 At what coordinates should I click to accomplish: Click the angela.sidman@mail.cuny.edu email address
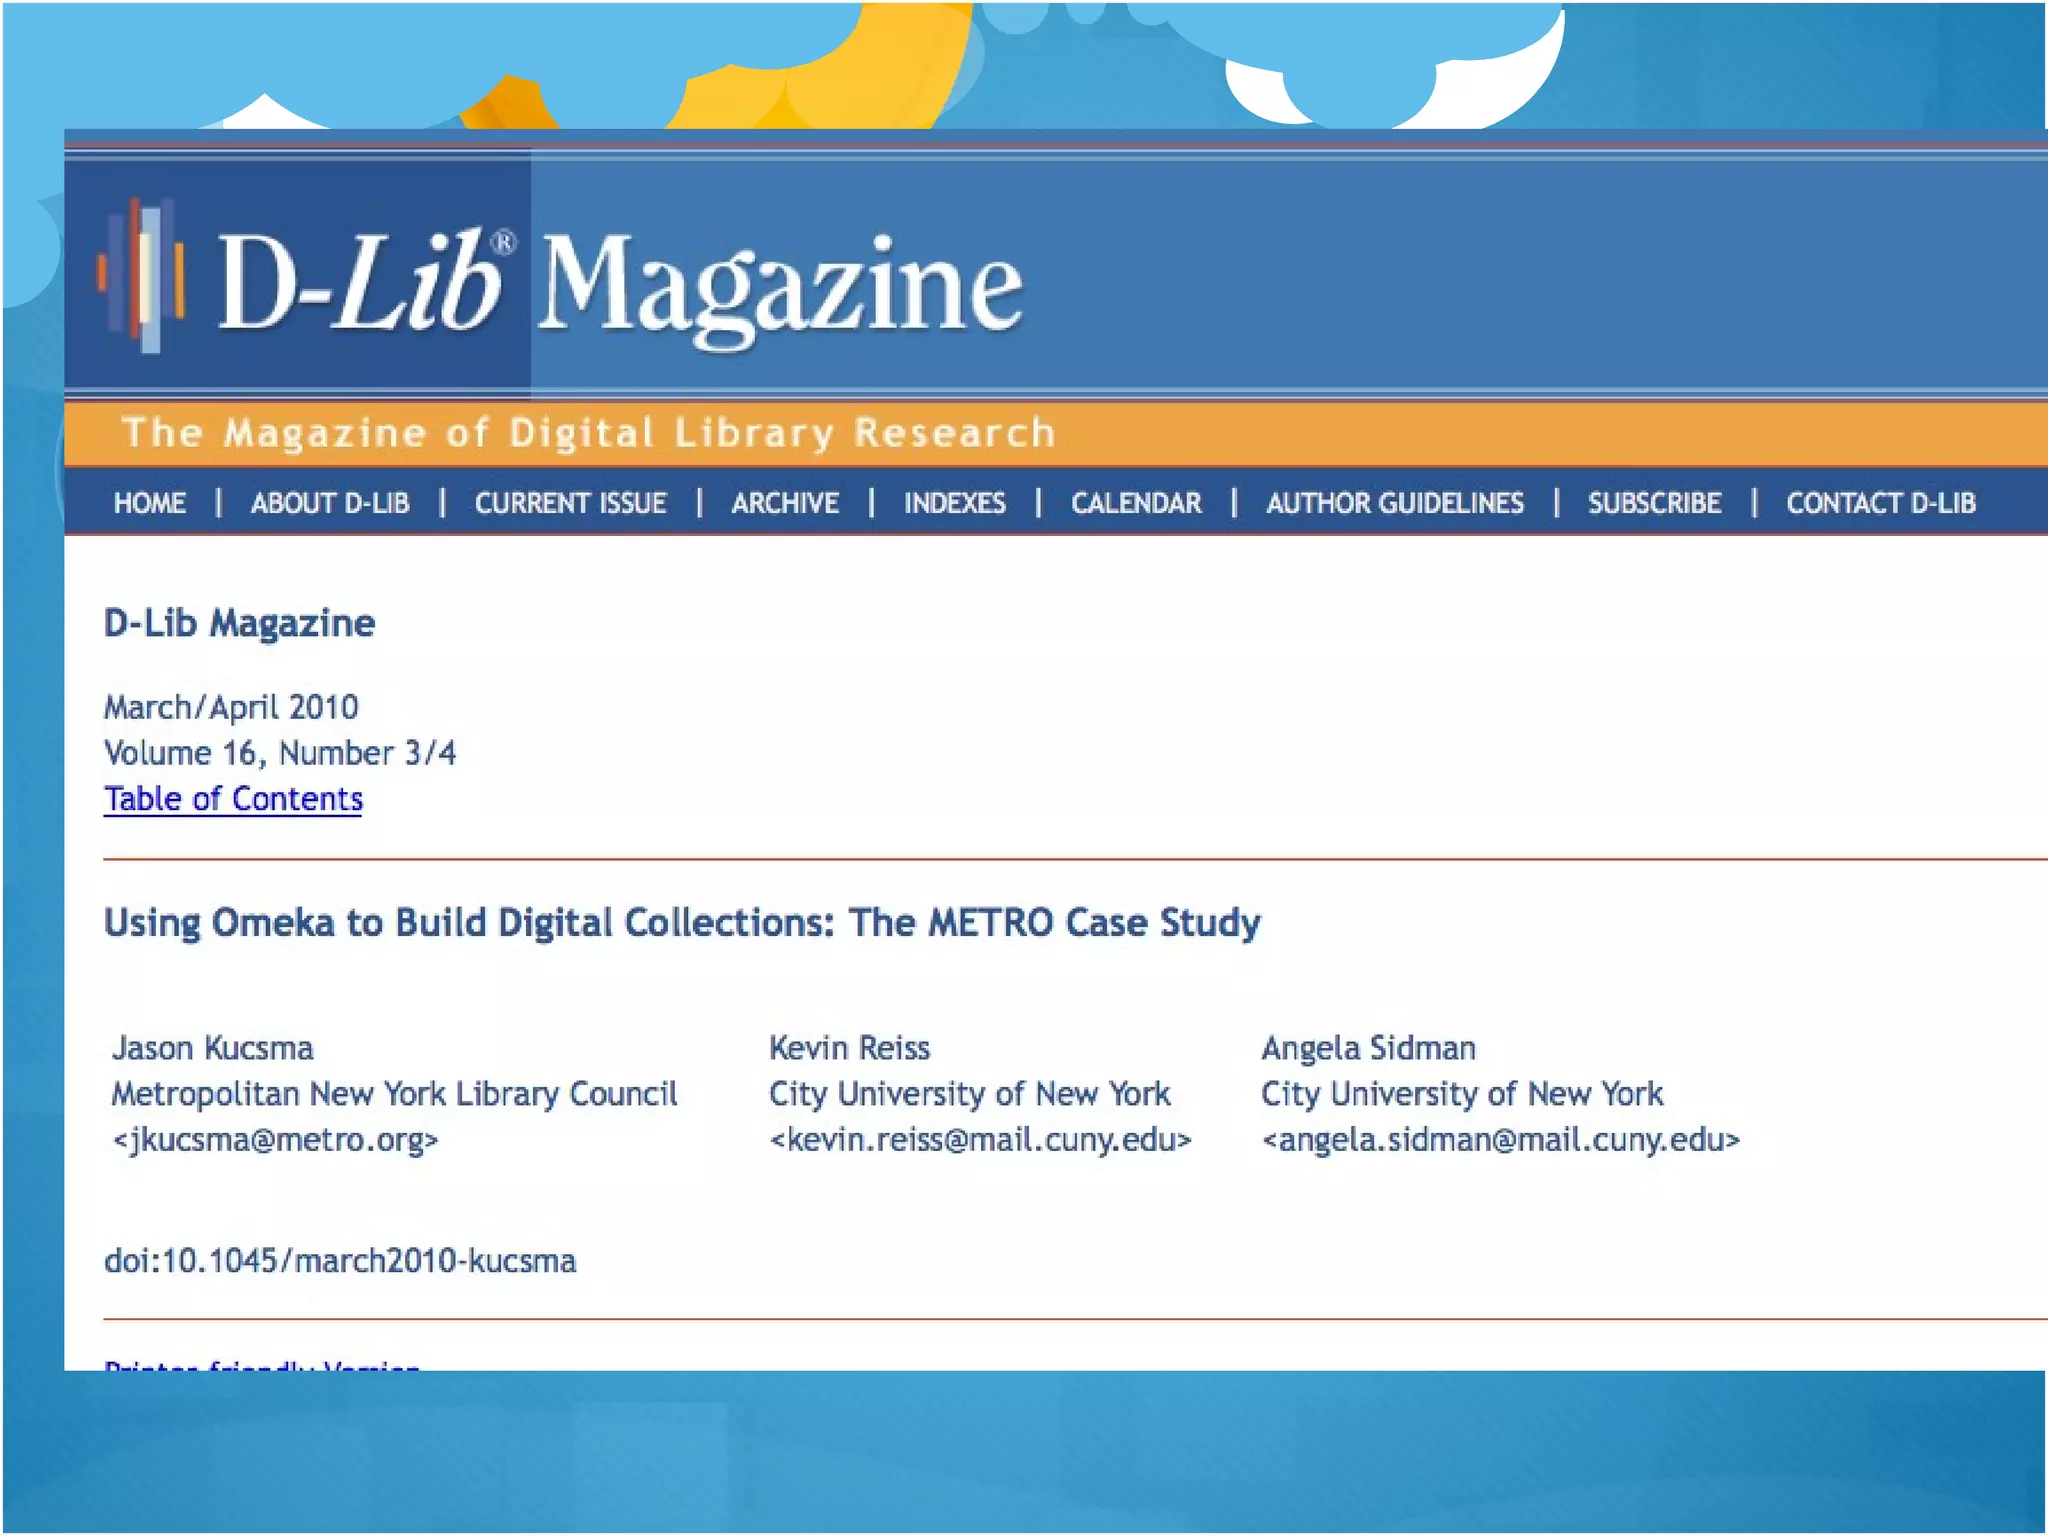pos(1500,1140)
